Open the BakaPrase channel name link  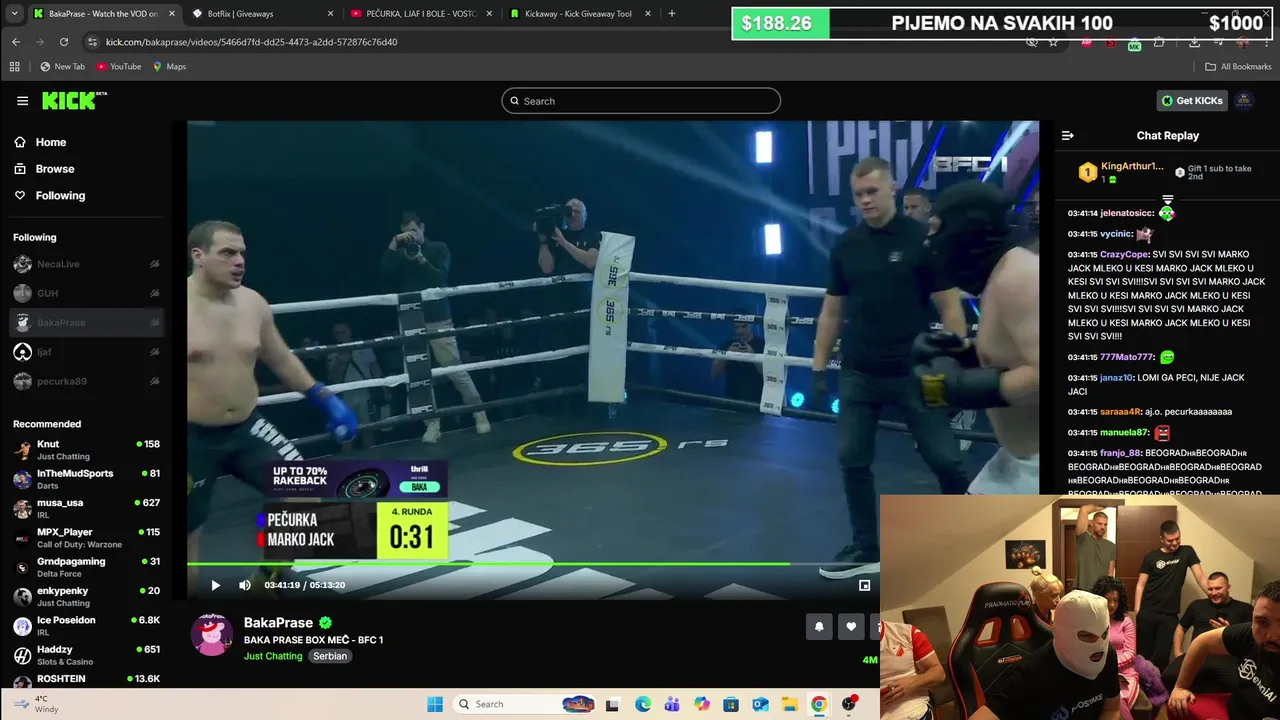[278, 623]
